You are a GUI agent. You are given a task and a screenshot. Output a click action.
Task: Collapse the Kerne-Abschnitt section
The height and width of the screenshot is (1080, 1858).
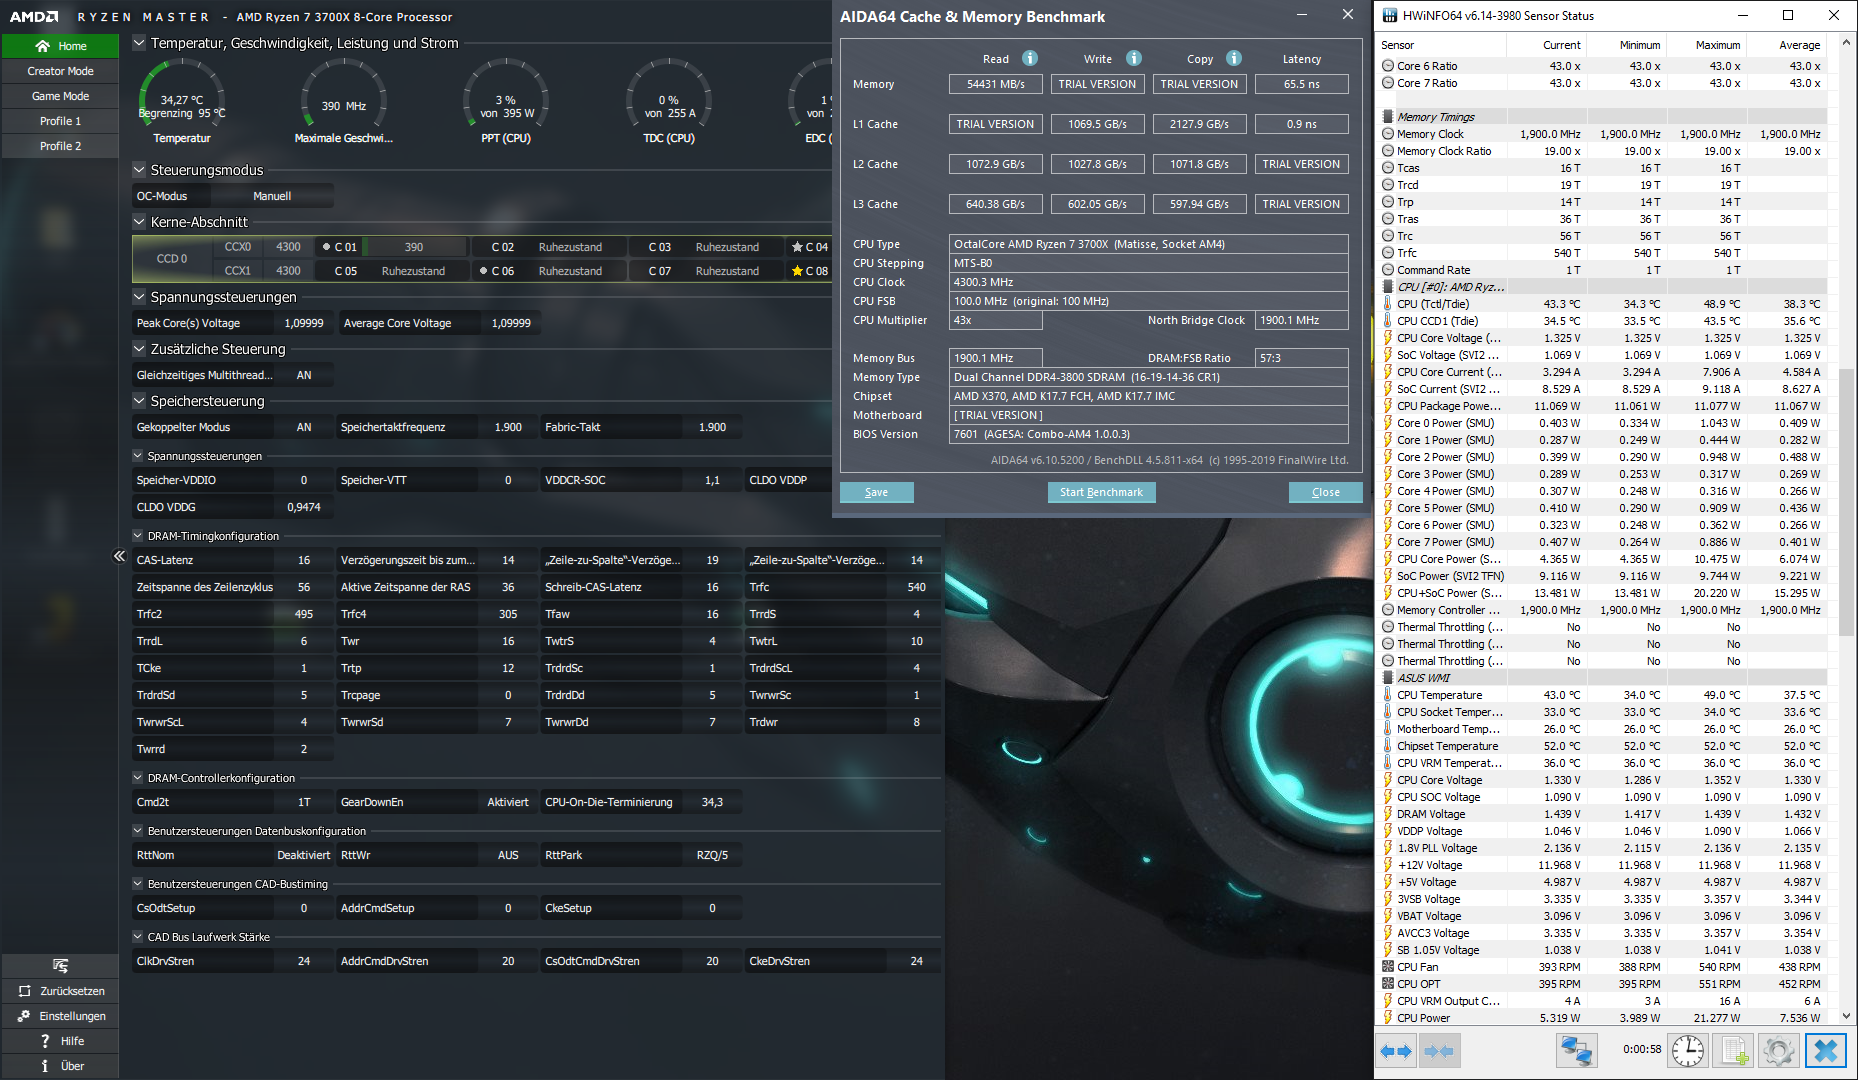point(139,222)
